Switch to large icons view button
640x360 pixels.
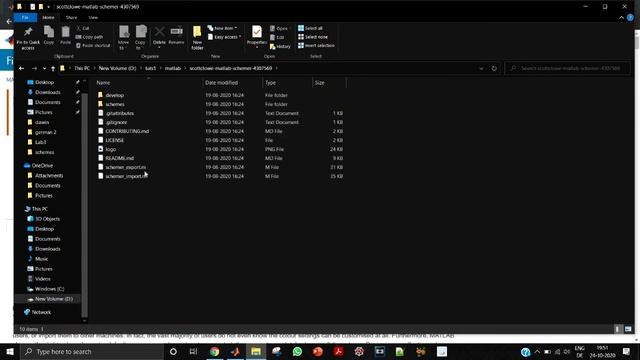pos(628,329)
